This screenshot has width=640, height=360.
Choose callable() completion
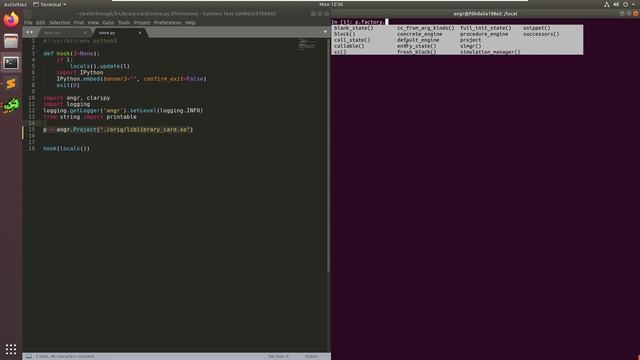[x=349, y=46]
